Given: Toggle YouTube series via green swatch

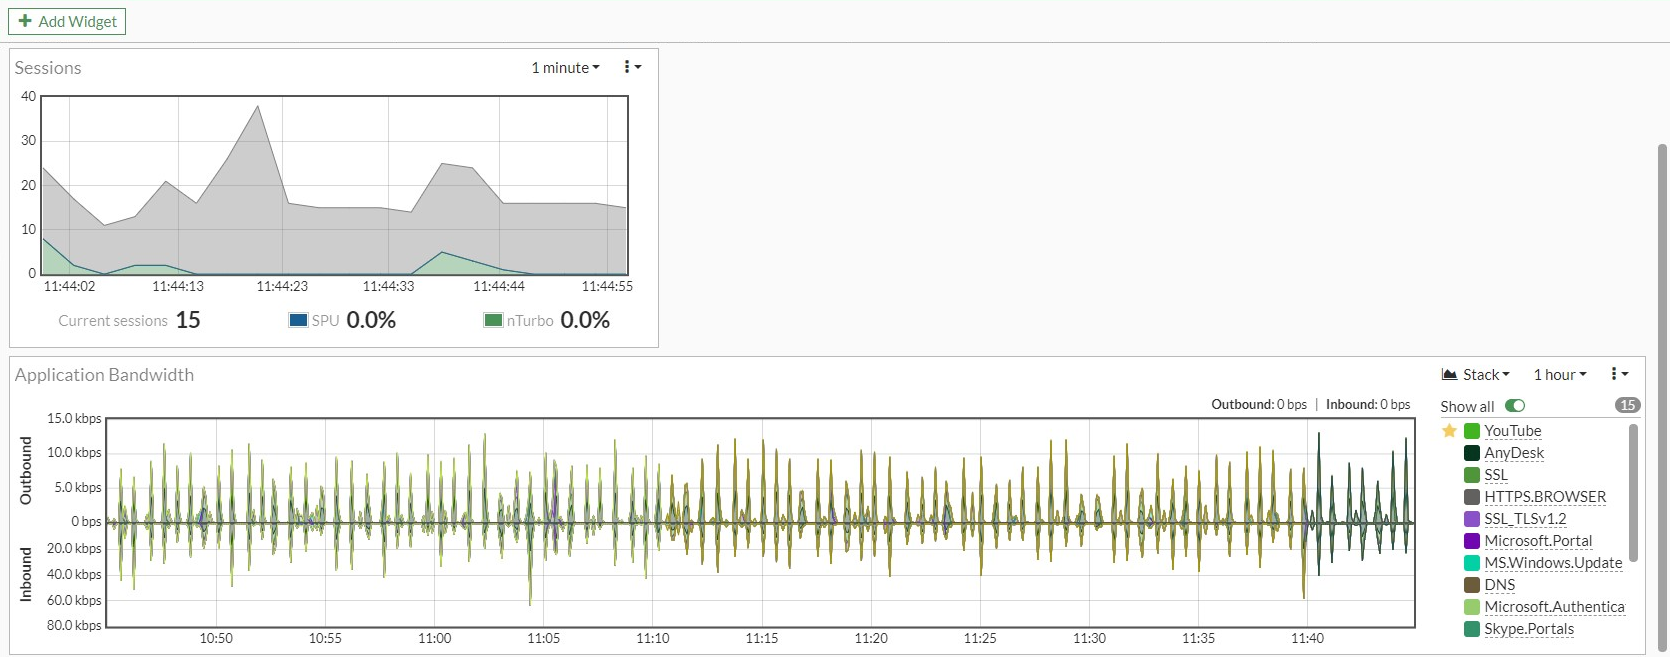Looking at the screenshot, I should point(1472,431).
